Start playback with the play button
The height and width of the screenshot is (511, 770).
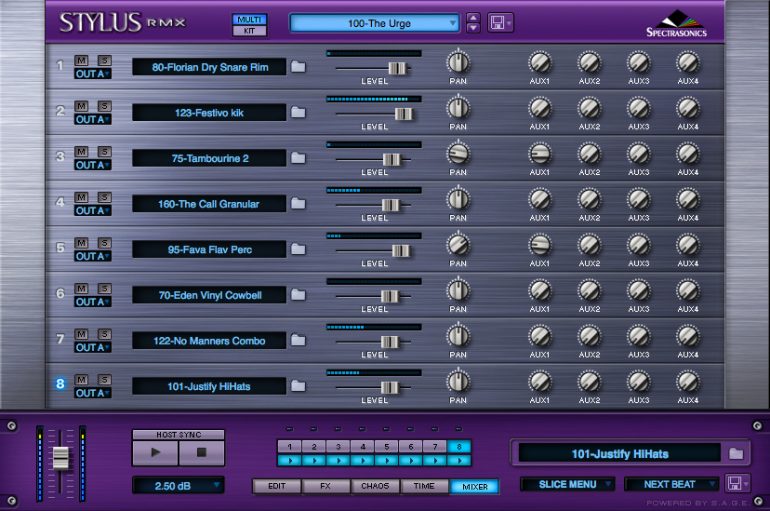155,453
